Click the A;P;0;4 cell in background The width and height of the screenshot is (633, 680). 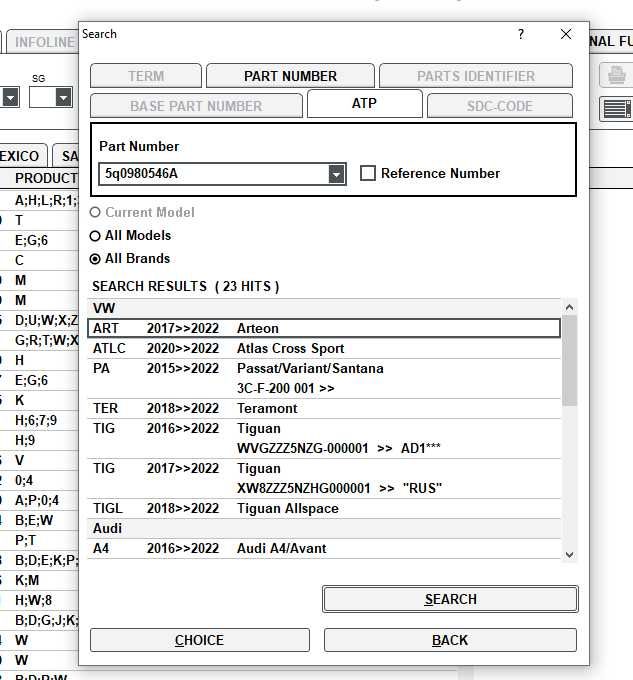(37, 500)
